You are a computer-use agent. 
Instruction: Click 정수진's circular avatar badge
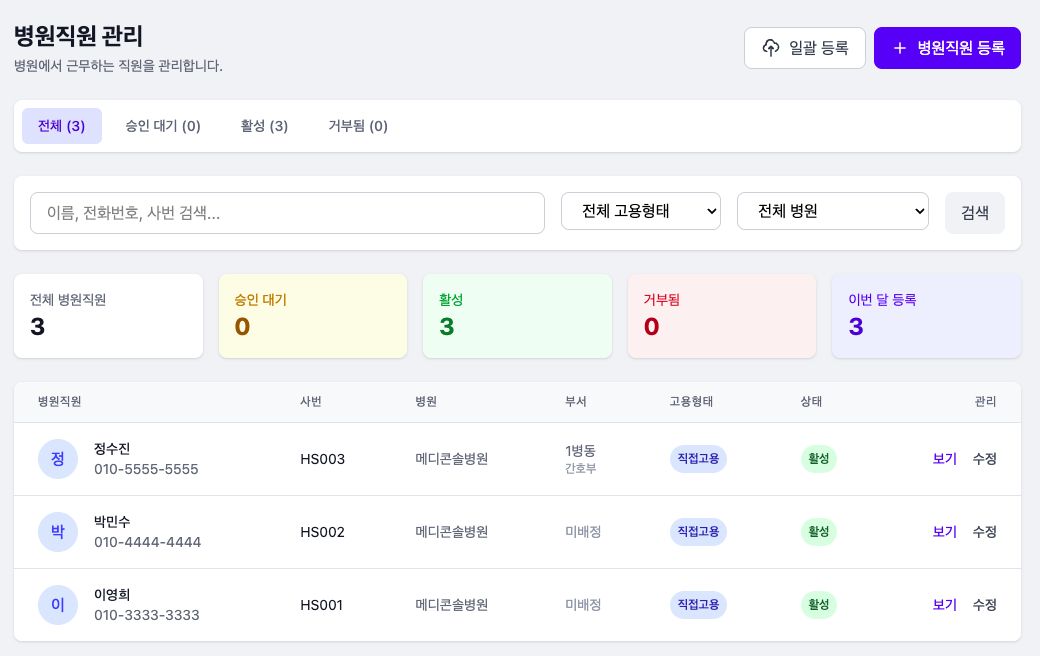(x=57, y=459)
